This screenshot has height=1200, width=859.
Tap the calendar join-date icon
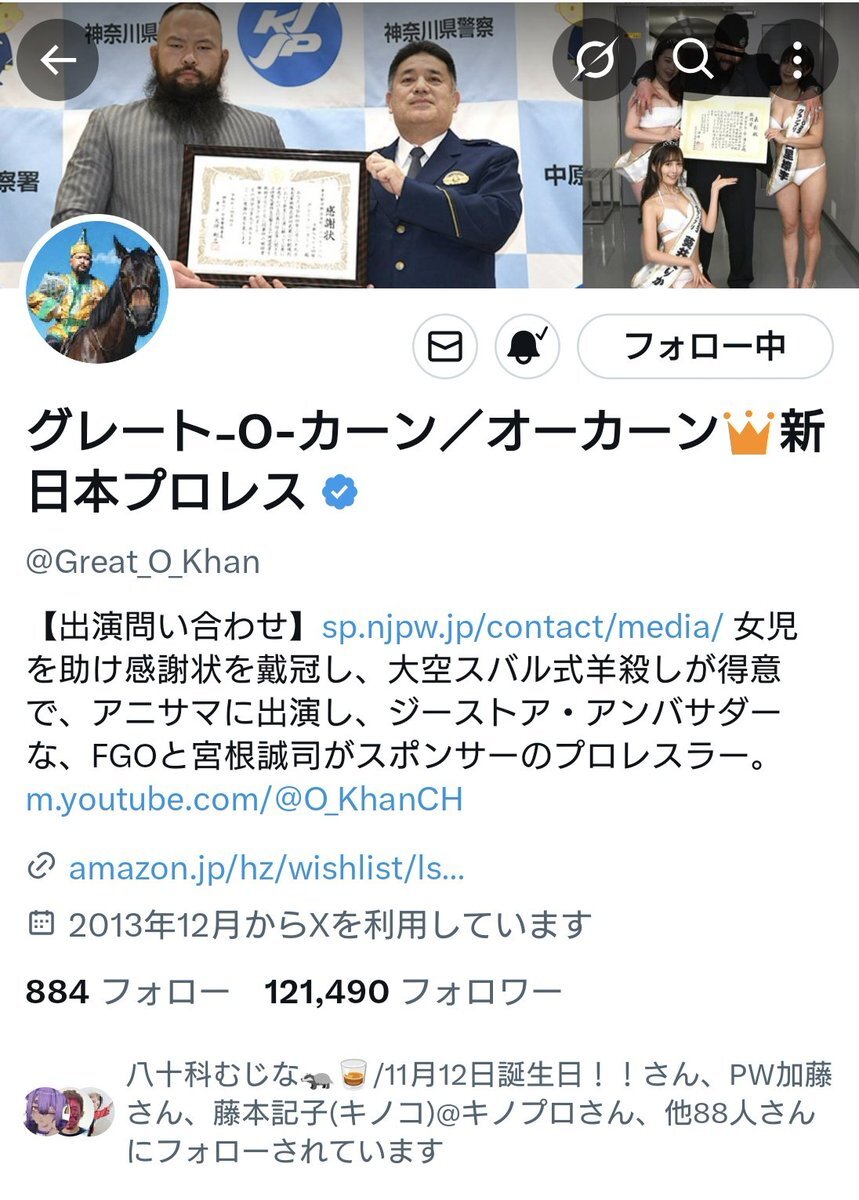point(41,924)
